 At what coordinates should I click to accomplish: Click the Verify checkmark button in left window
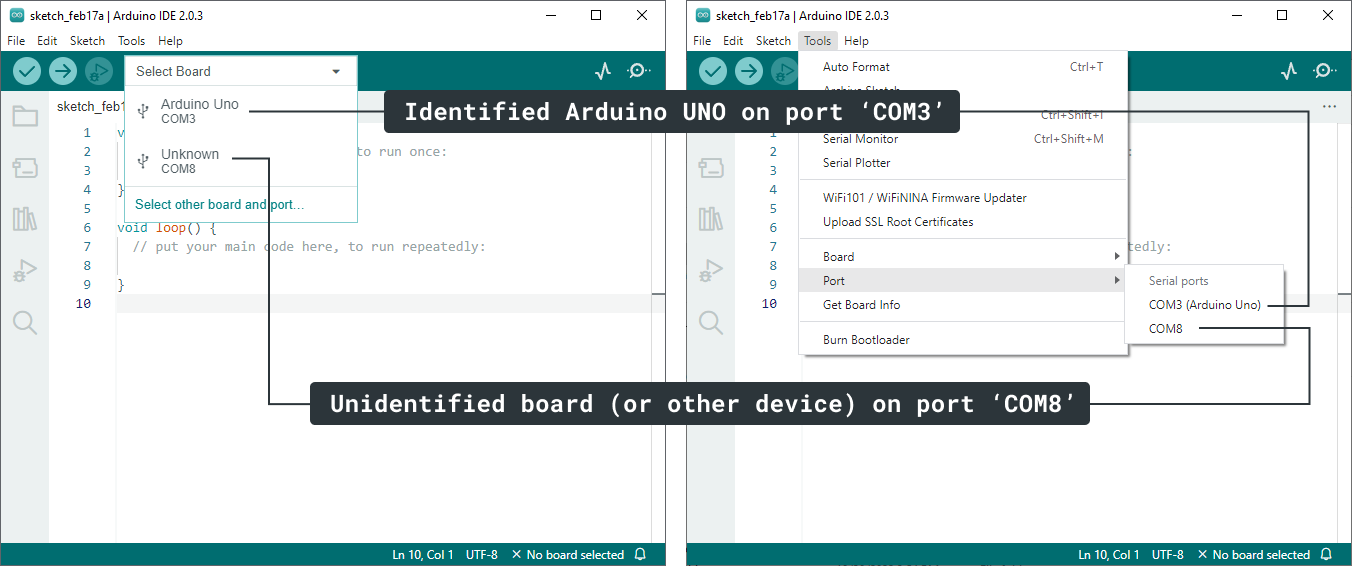pyautogui.click(x=27, y=71)
